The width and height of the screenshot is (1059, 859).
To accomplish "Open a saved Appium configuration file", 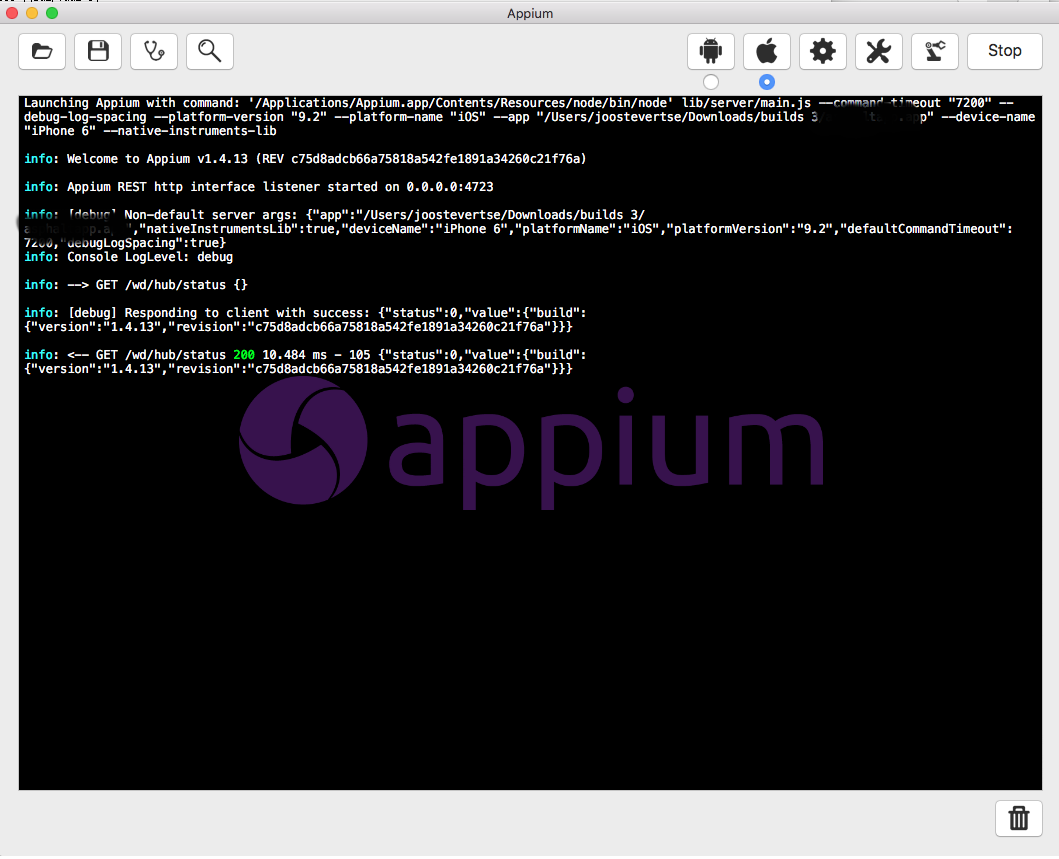I will (x=42, y=51).
